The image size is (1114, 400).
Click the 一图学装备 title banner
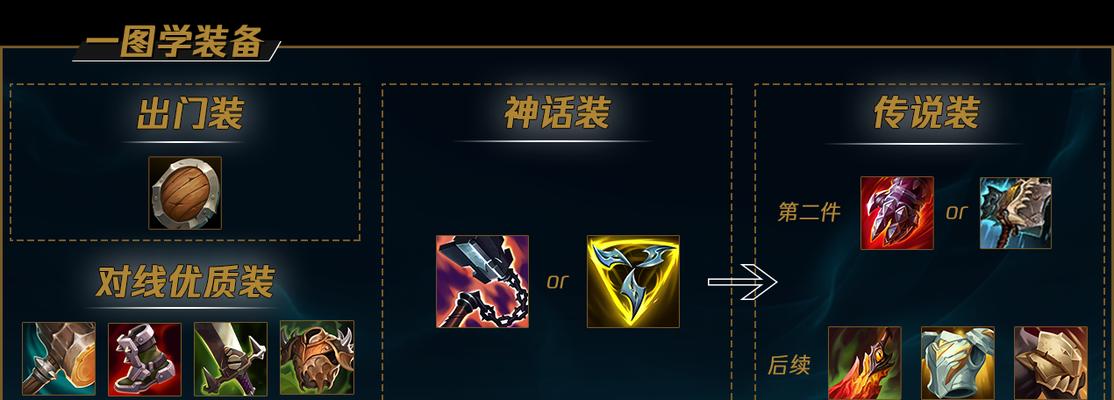176,43
